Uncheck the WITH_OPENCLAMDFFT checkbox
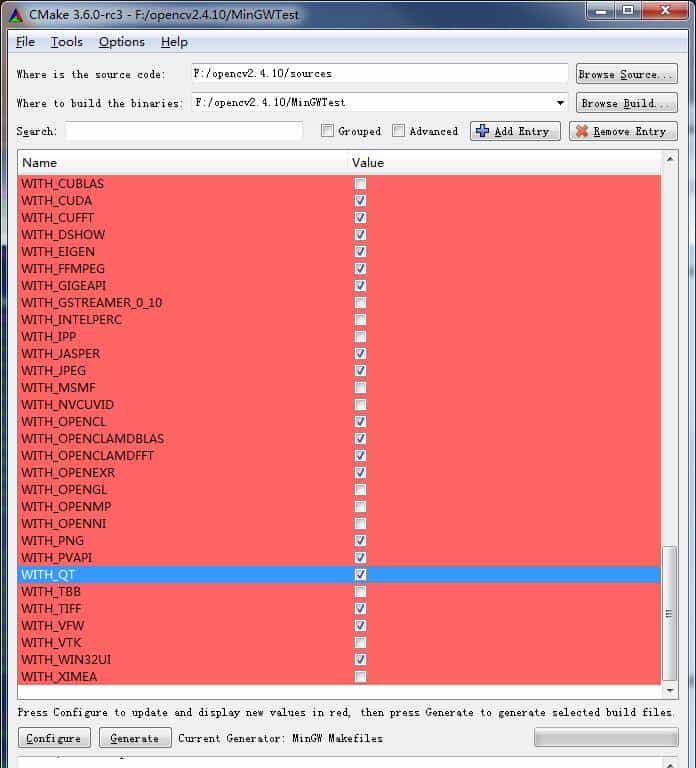The image size is (696, 768). pos(360,456)
